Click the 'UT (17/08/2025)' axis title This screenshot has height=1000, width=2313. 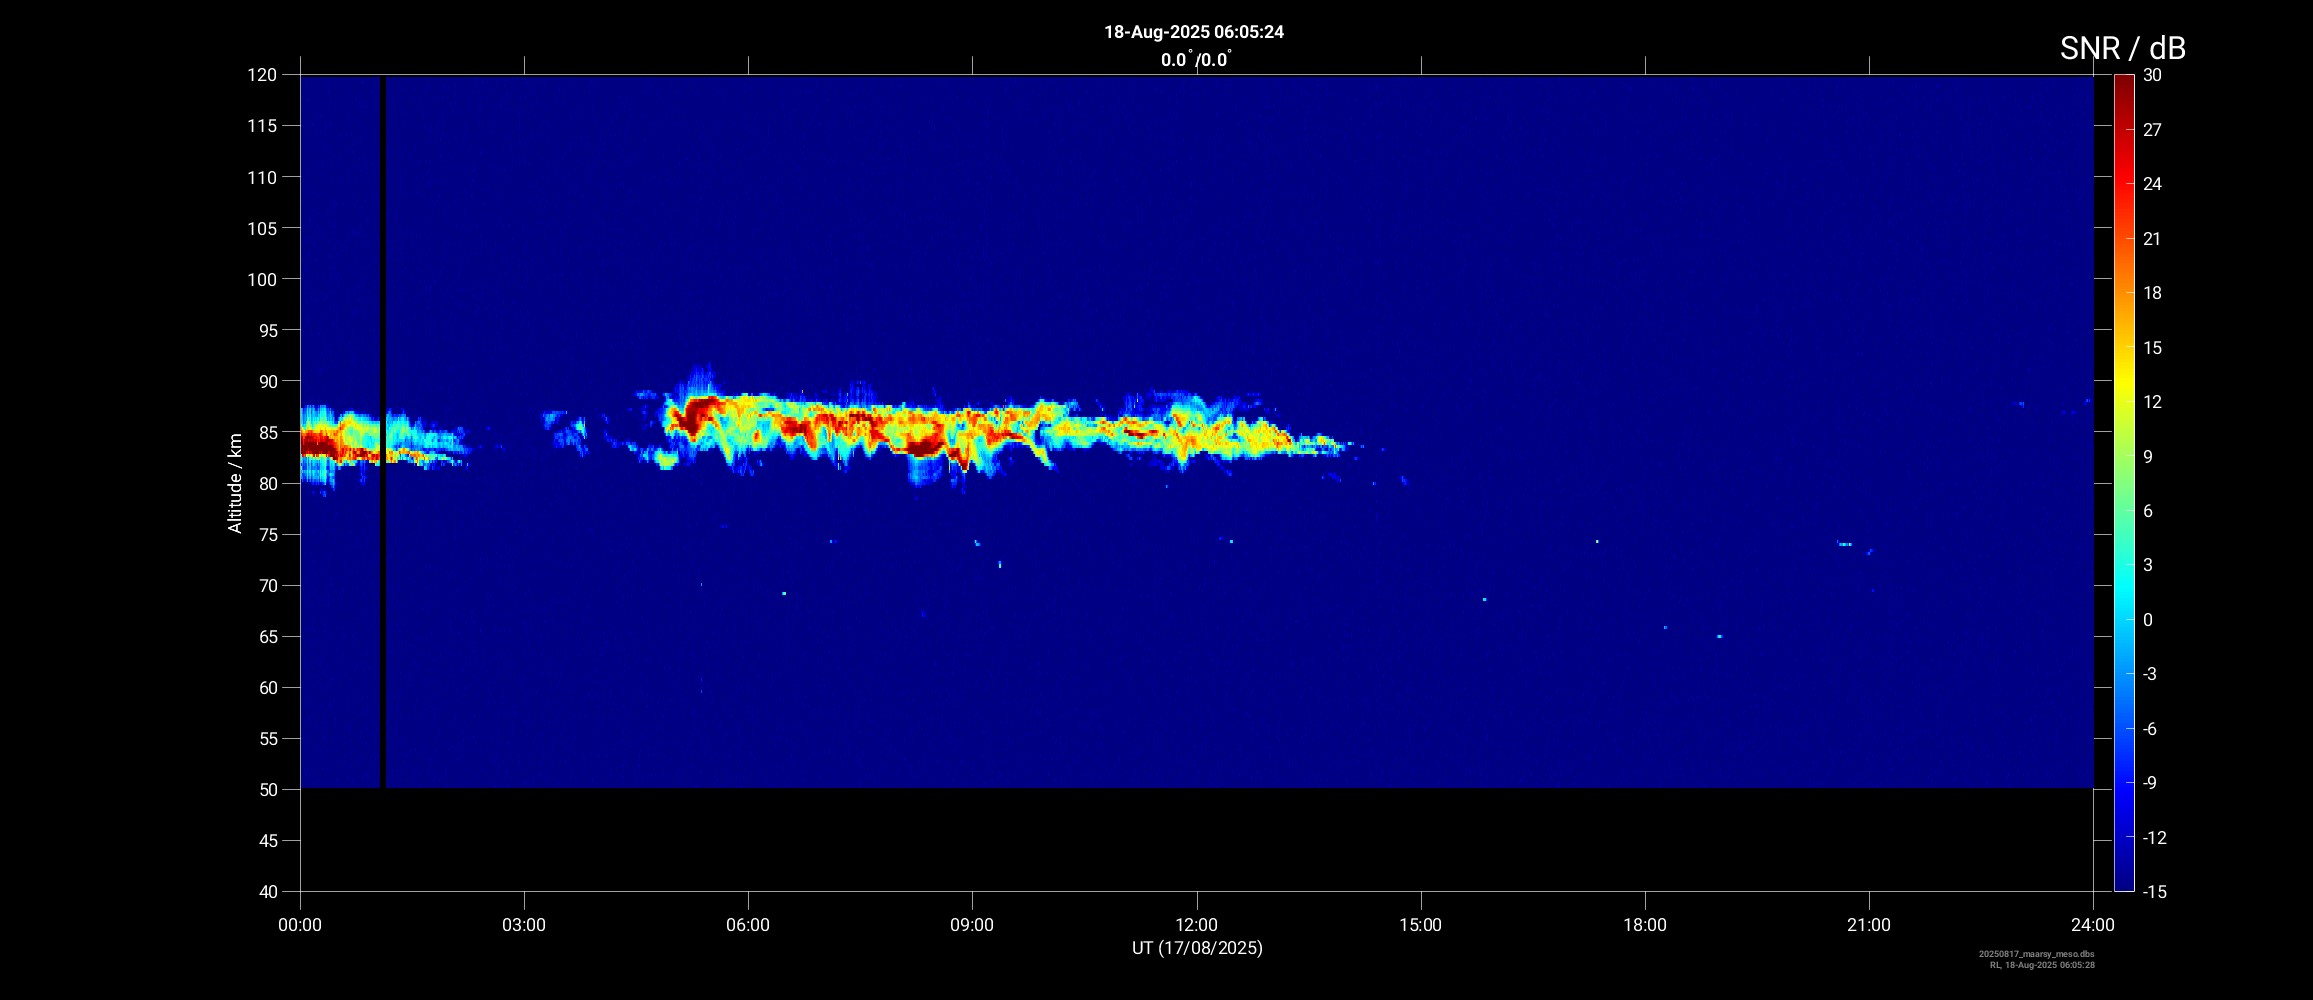1197,948
